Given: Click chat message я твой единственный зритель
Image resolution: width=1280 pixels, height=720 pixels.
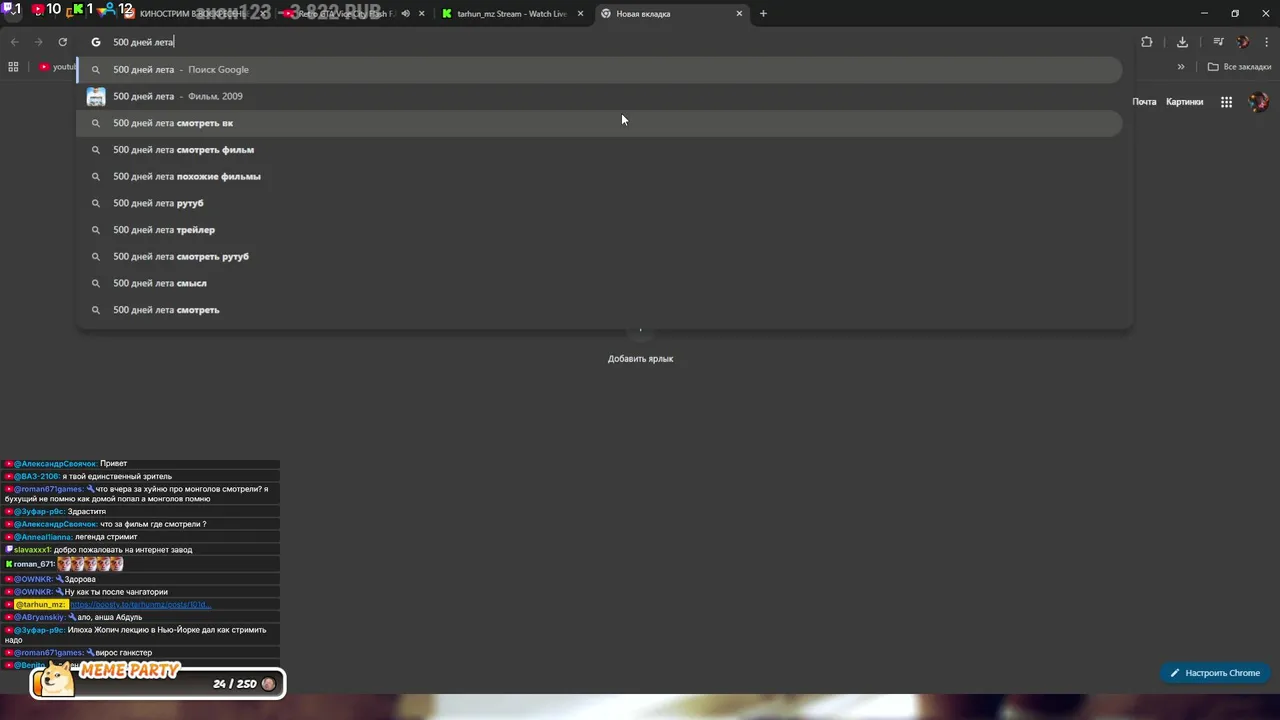Looking at the screenshot, I should (x=117, y=477).
